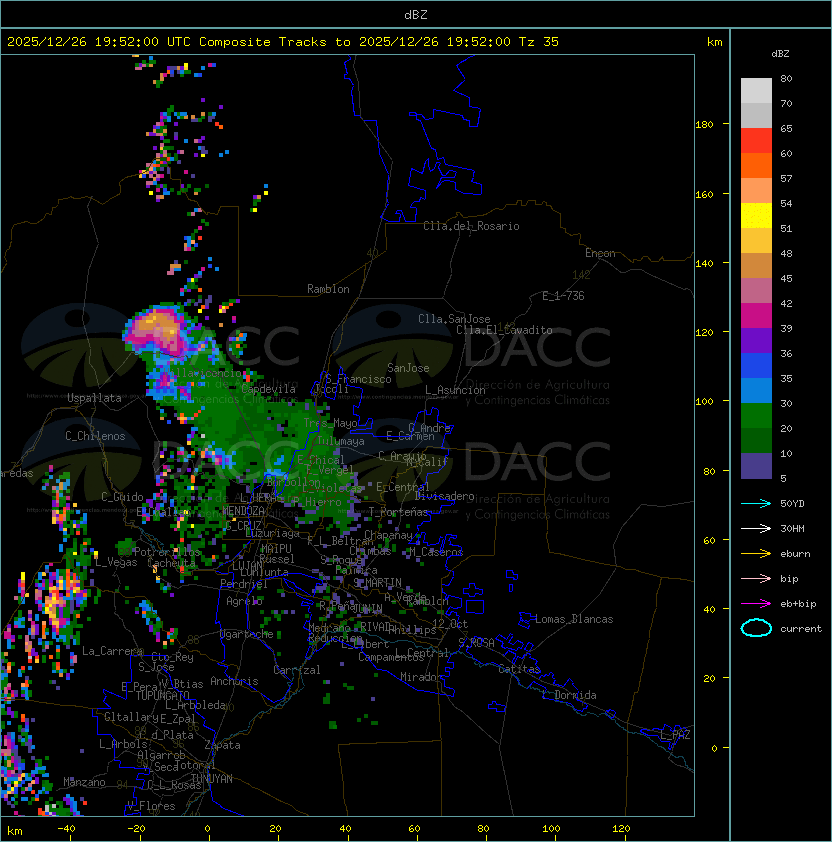Click the yellow eburn arrow legend icon

tap(756, 554)
